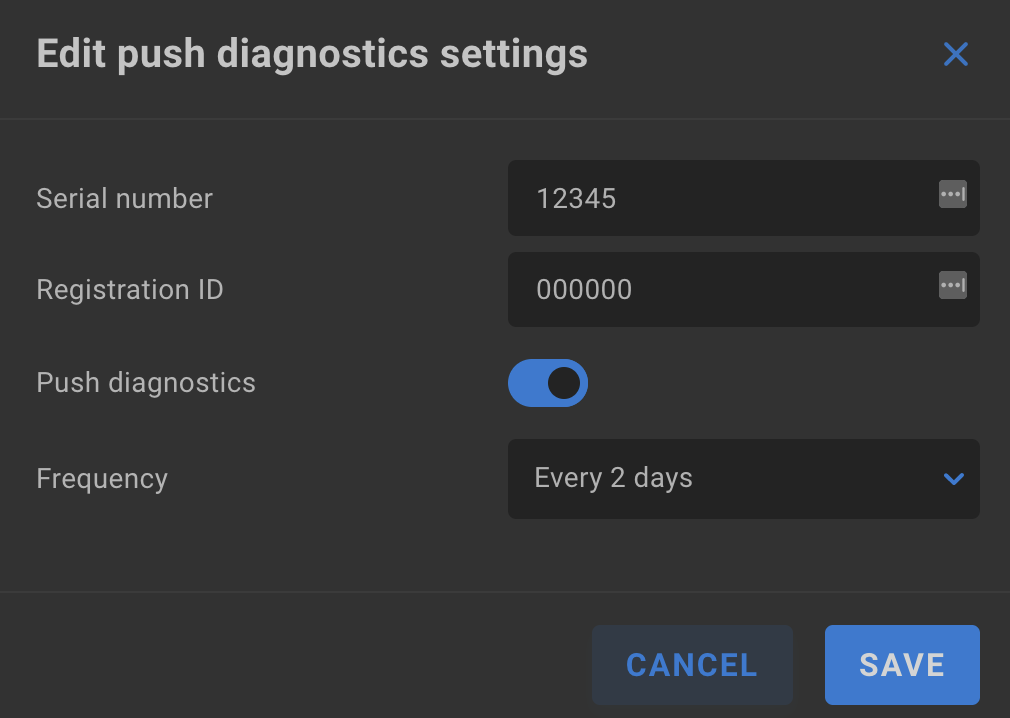Click the Registration ID label
Image resolution: width=1010 pixels, height=718 pixels.
pyautogui.click(x=129, y=290)
